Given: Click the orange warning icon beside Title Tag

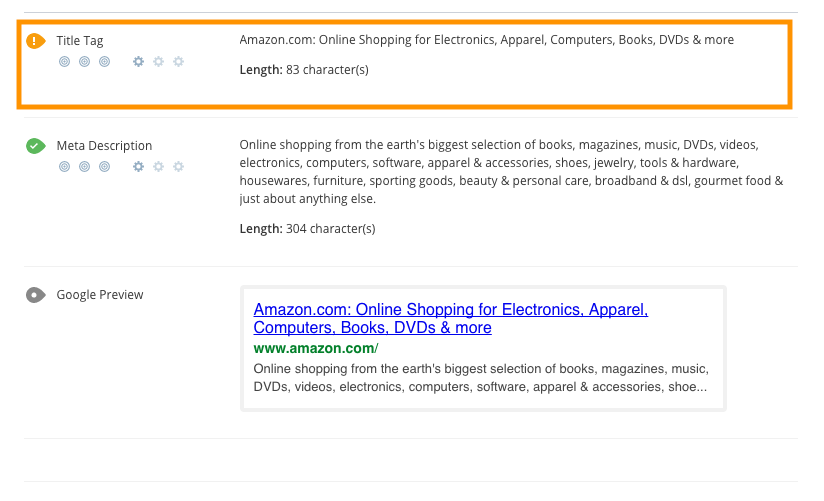Looking at the screenshot, I should click(35, 40).
